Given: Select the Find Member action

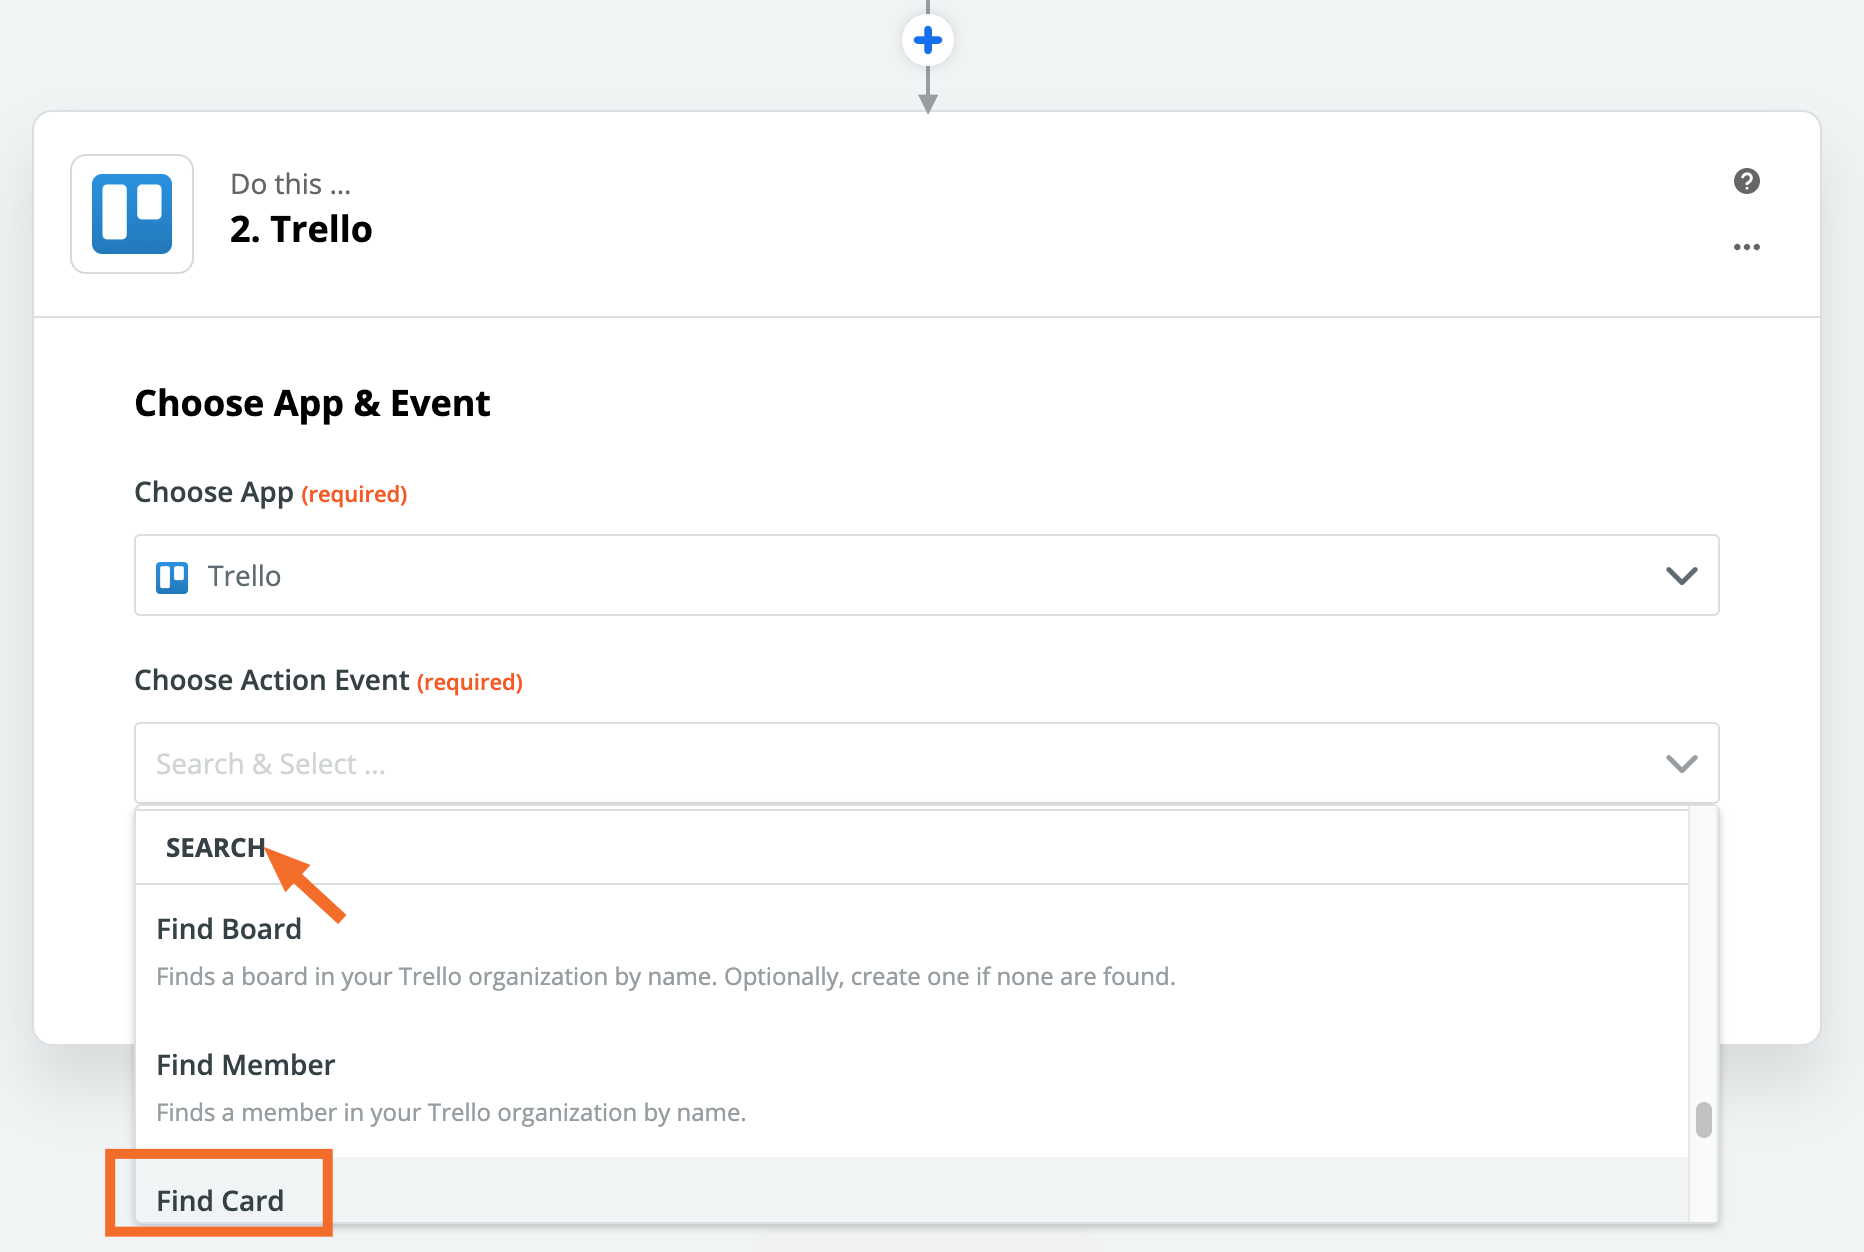Looking at the screenshot, I should 246,1065.
